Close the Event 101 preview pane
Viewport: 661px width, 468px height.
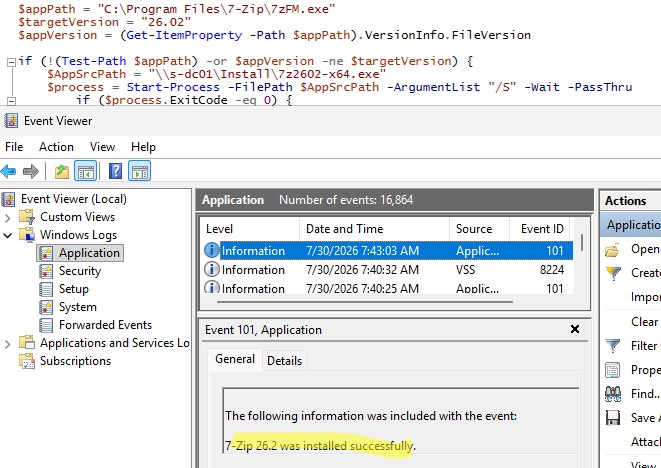[575, 329]
